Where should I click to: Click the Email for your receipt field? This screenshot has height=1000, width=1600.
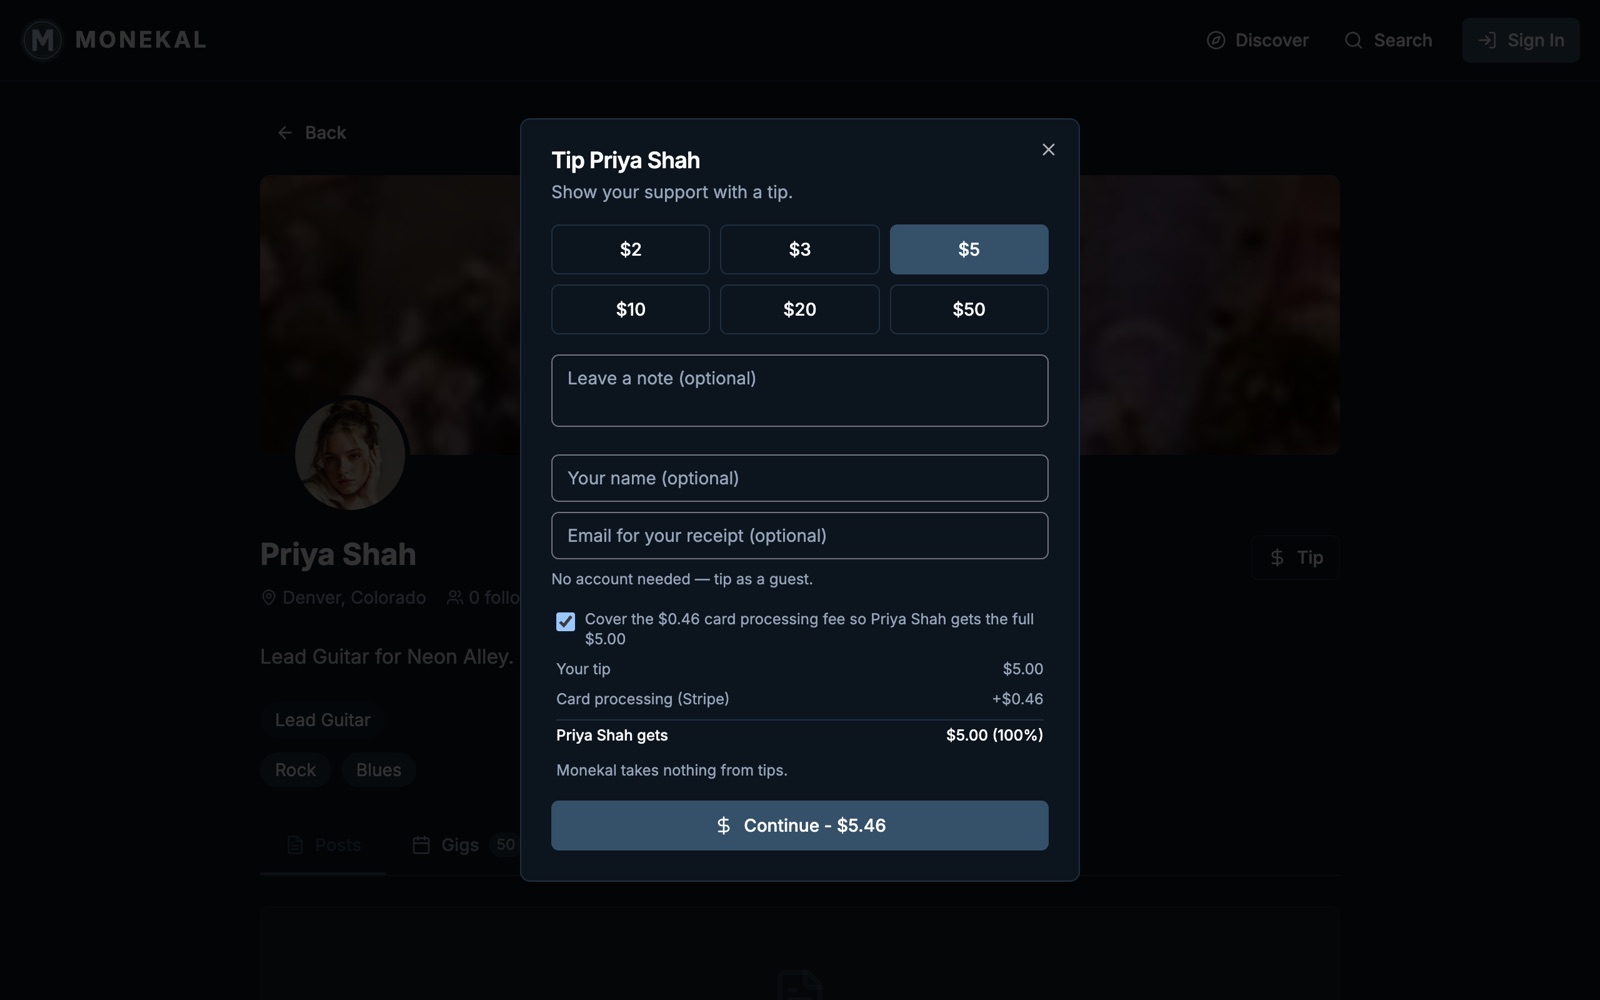(800, 536)
